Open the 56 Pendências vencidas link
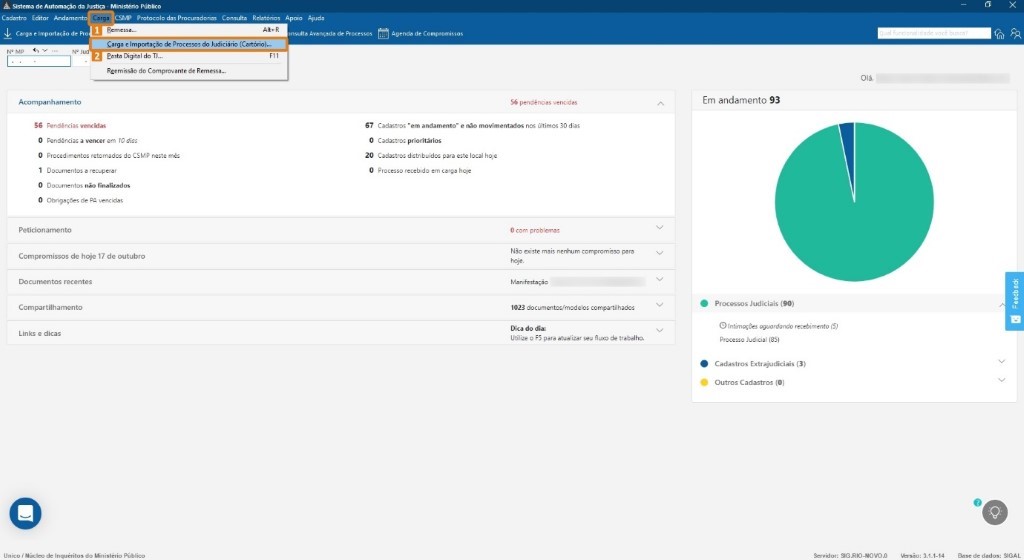This screenshot has width=1024, height=560. [70, 125]
